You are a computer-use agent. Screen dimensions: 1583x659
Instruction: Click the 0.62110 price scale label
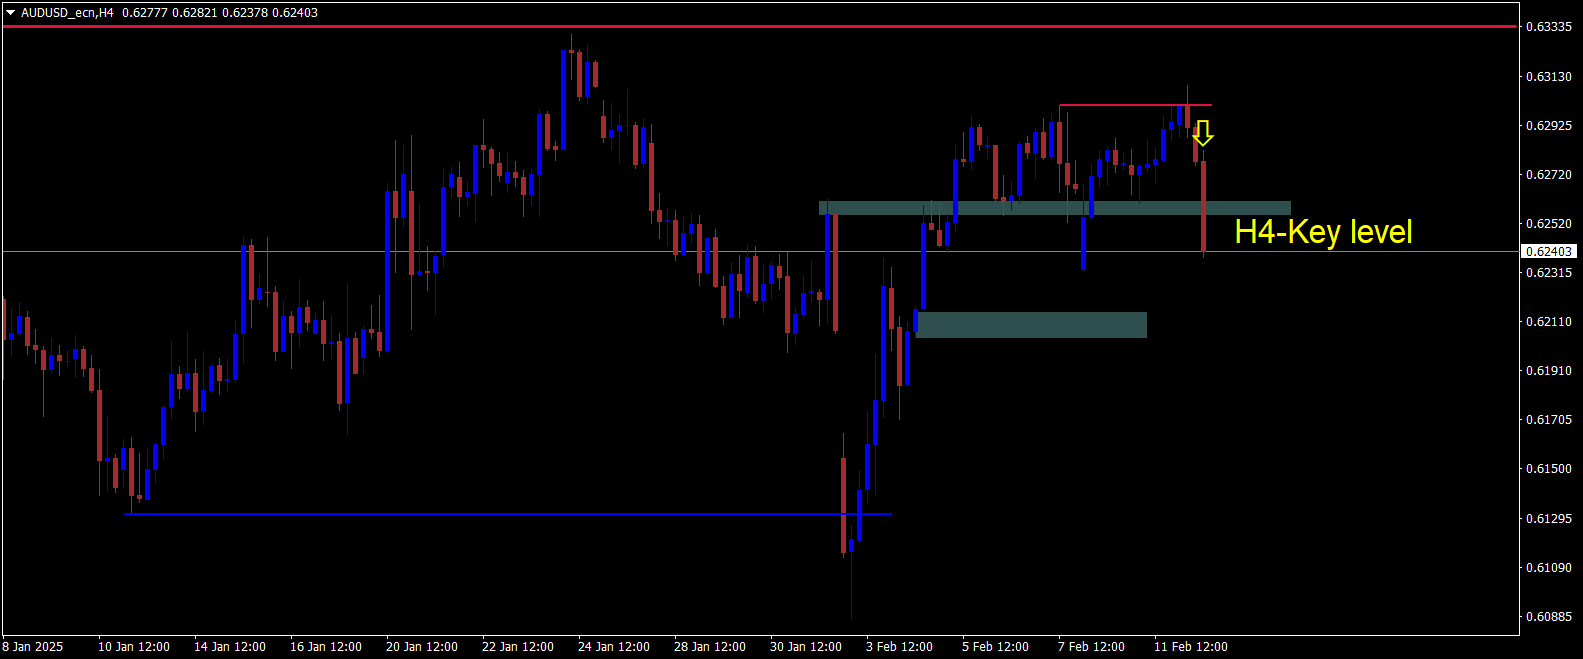coord(1549,322)
